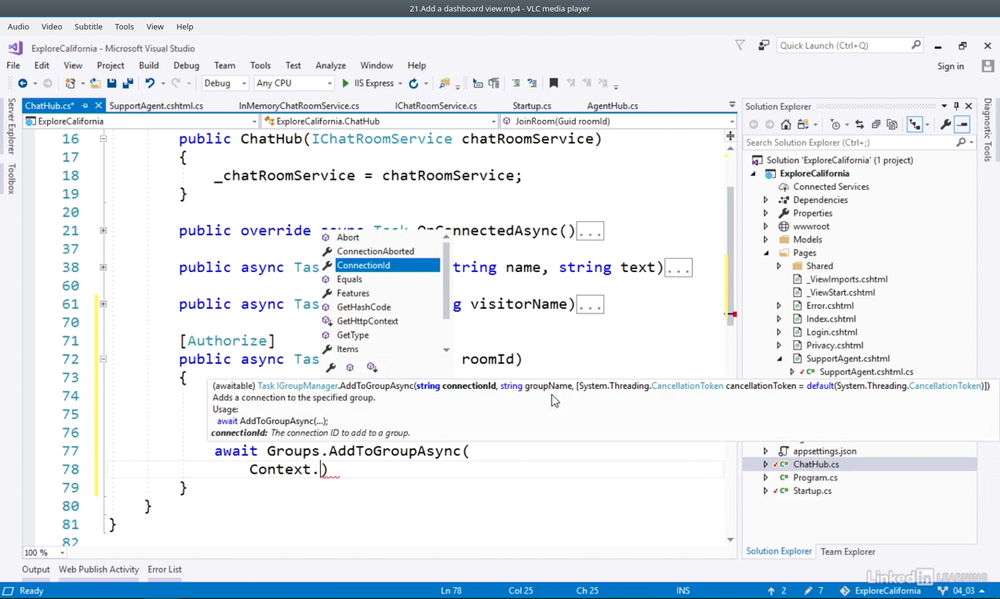1000x599 pixels.
Task: Open the feedback icon beside Quick Launch
Action: [x=763, y=45]
